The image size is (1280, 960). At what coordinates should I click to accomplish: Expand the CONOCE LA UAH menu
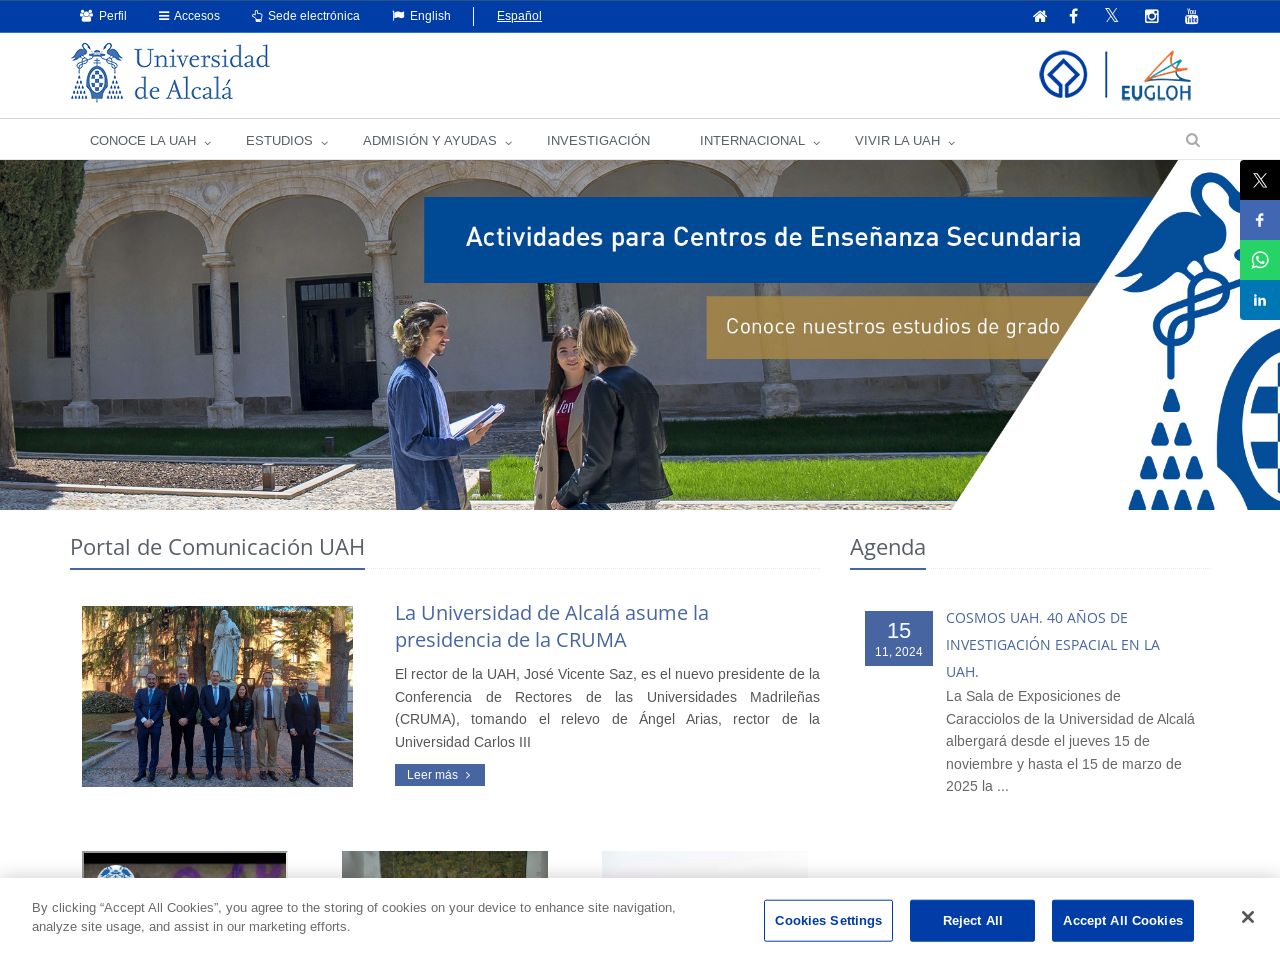coord(150,140)
